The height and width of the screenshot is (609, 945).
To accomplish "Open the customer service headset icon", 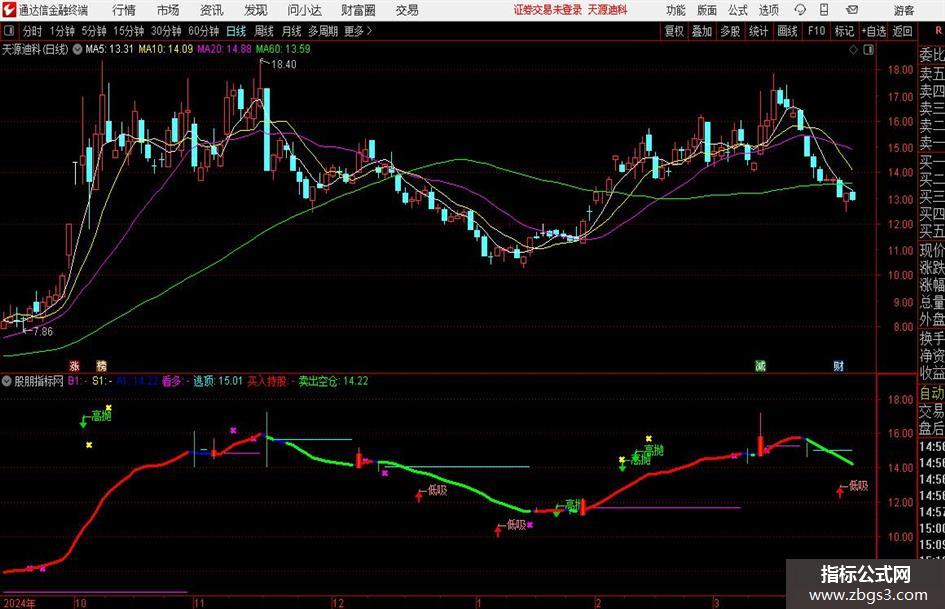I will click(x=800, y=10).
